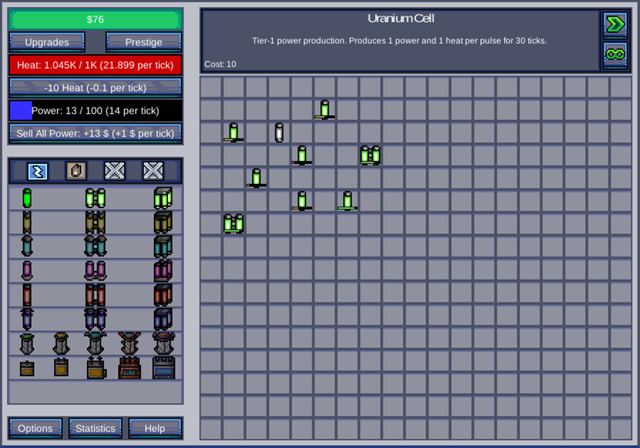The height and width of the screenshot is (448, 640).
Task: Click the depleted white cell in reactor grid
Action: [x=279, y=133]
